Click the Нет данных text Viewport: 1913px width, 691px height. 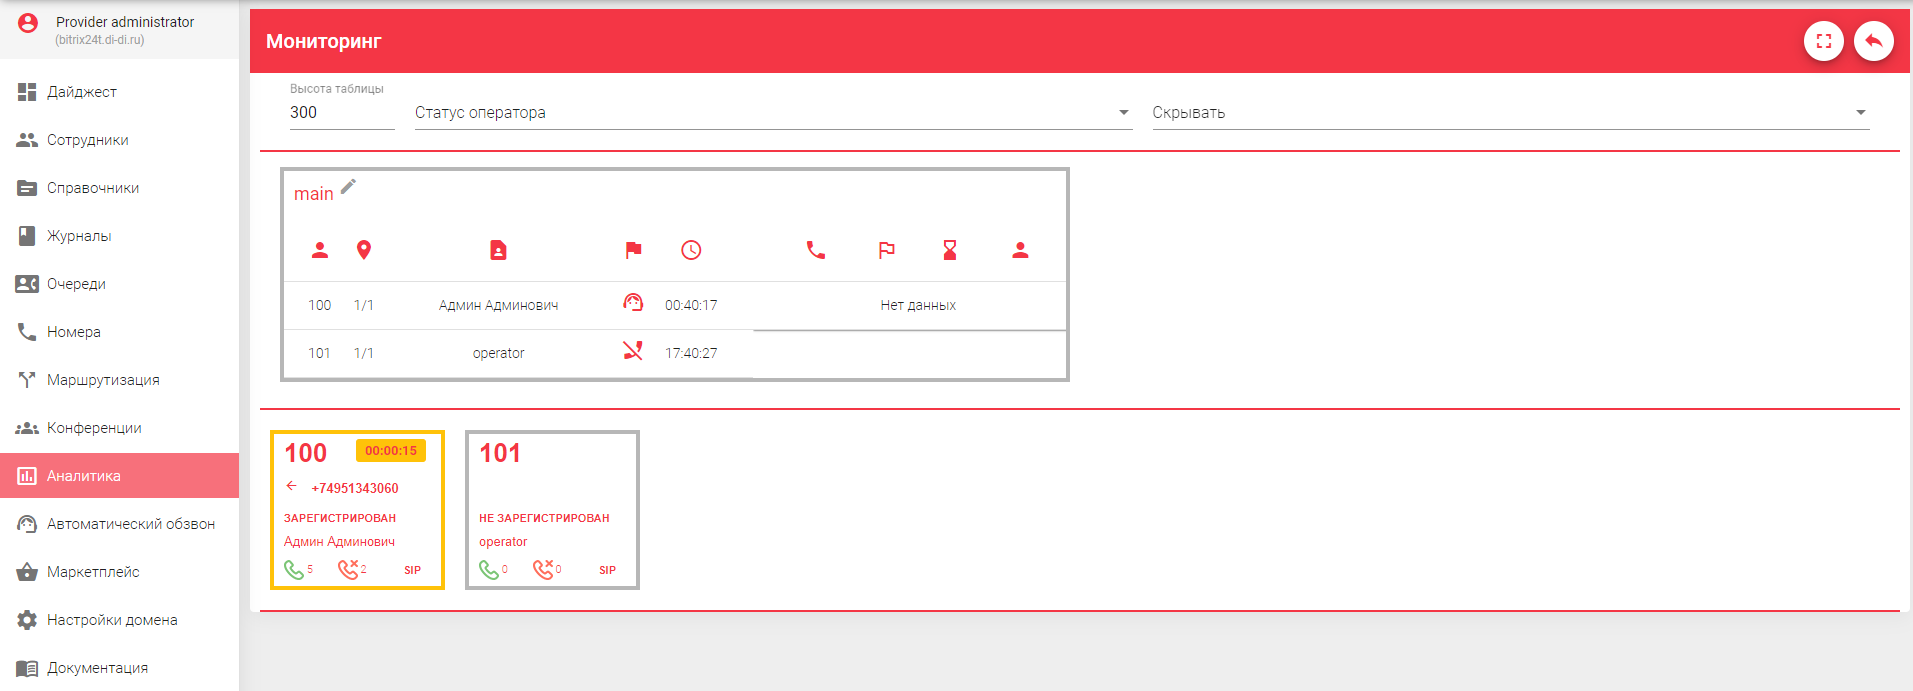918,305
